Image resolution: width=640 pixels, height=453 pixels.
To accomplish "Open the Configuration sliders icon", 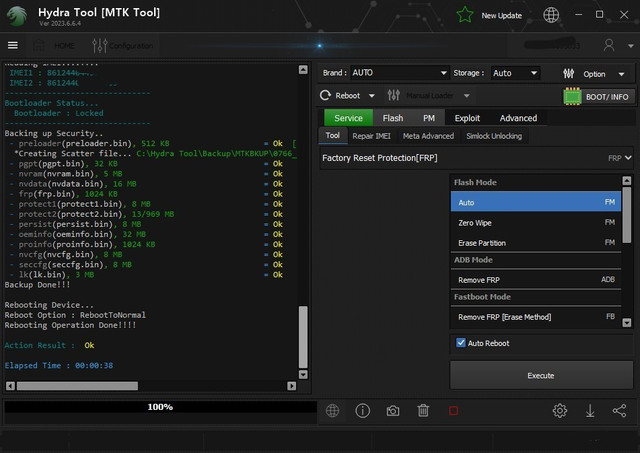I will click(x=99, y=45).
